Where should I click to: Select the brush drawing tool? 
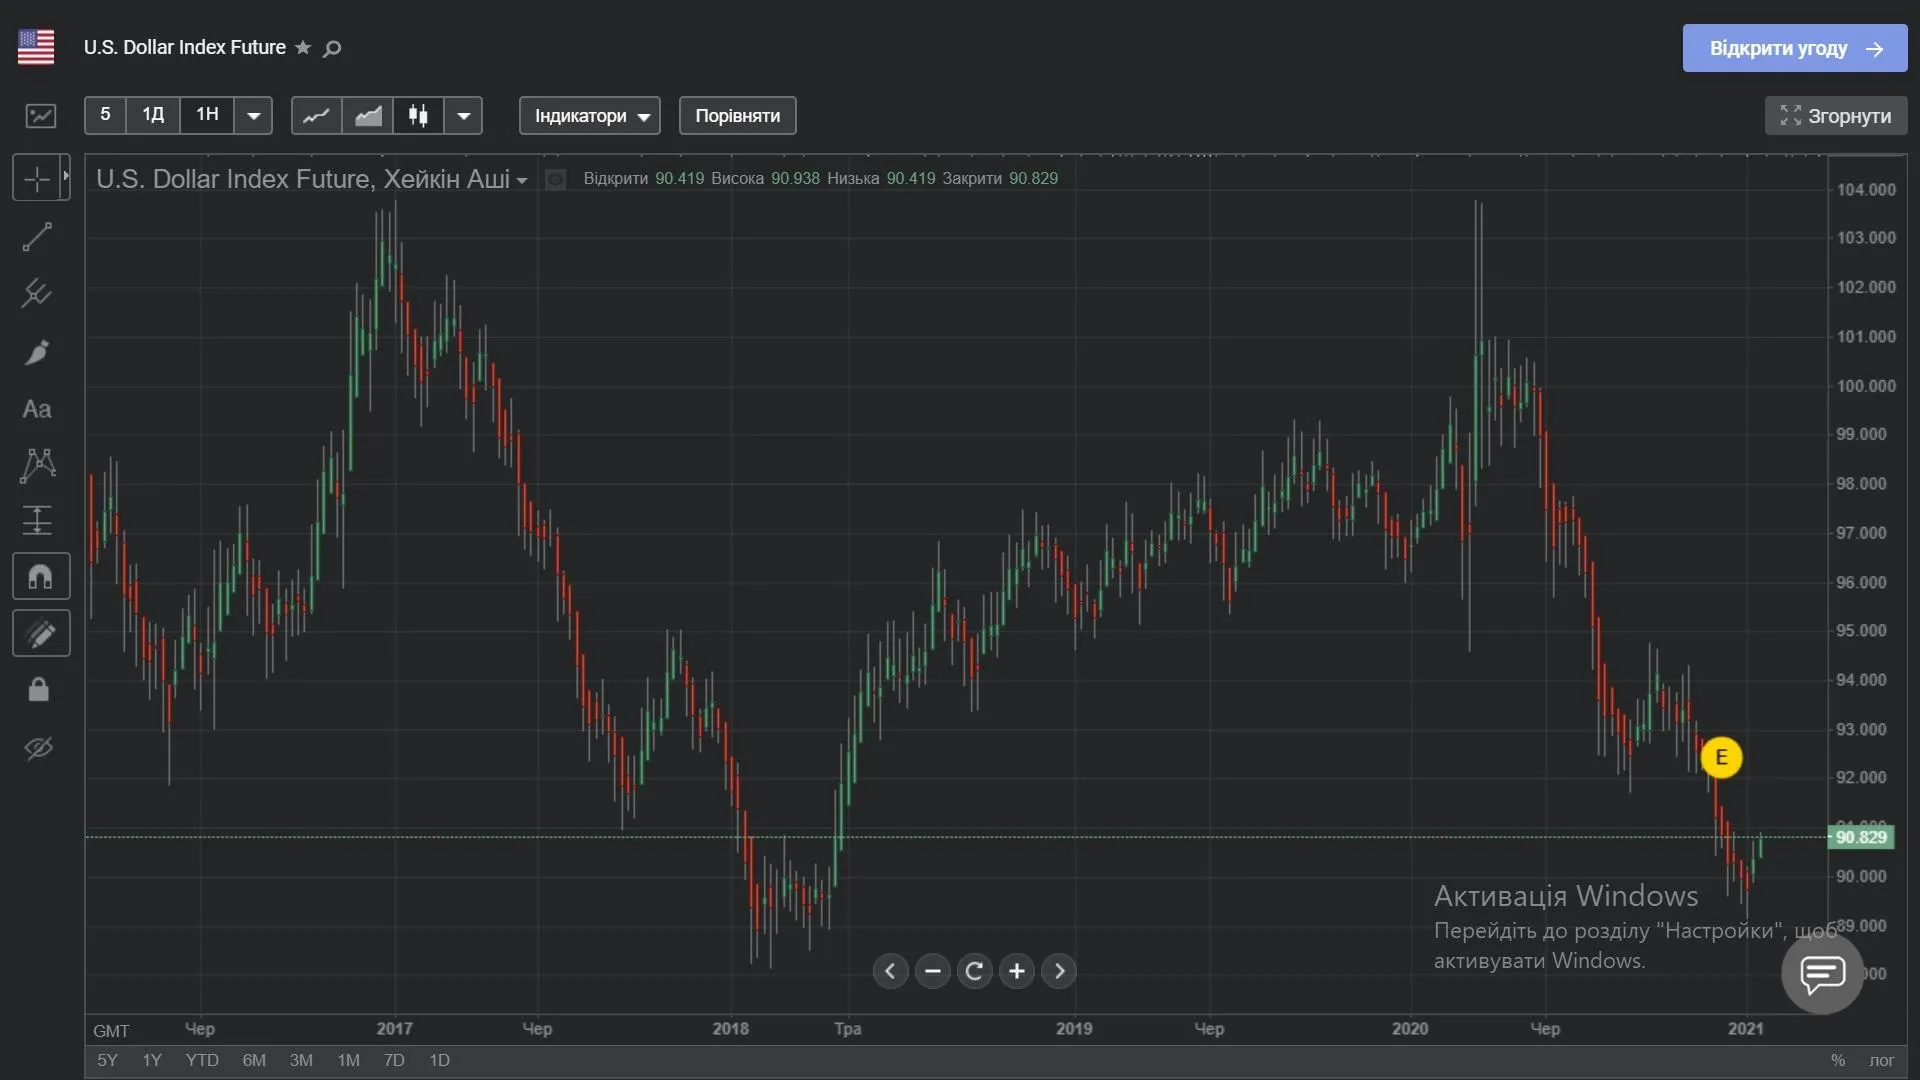[37, 352]
